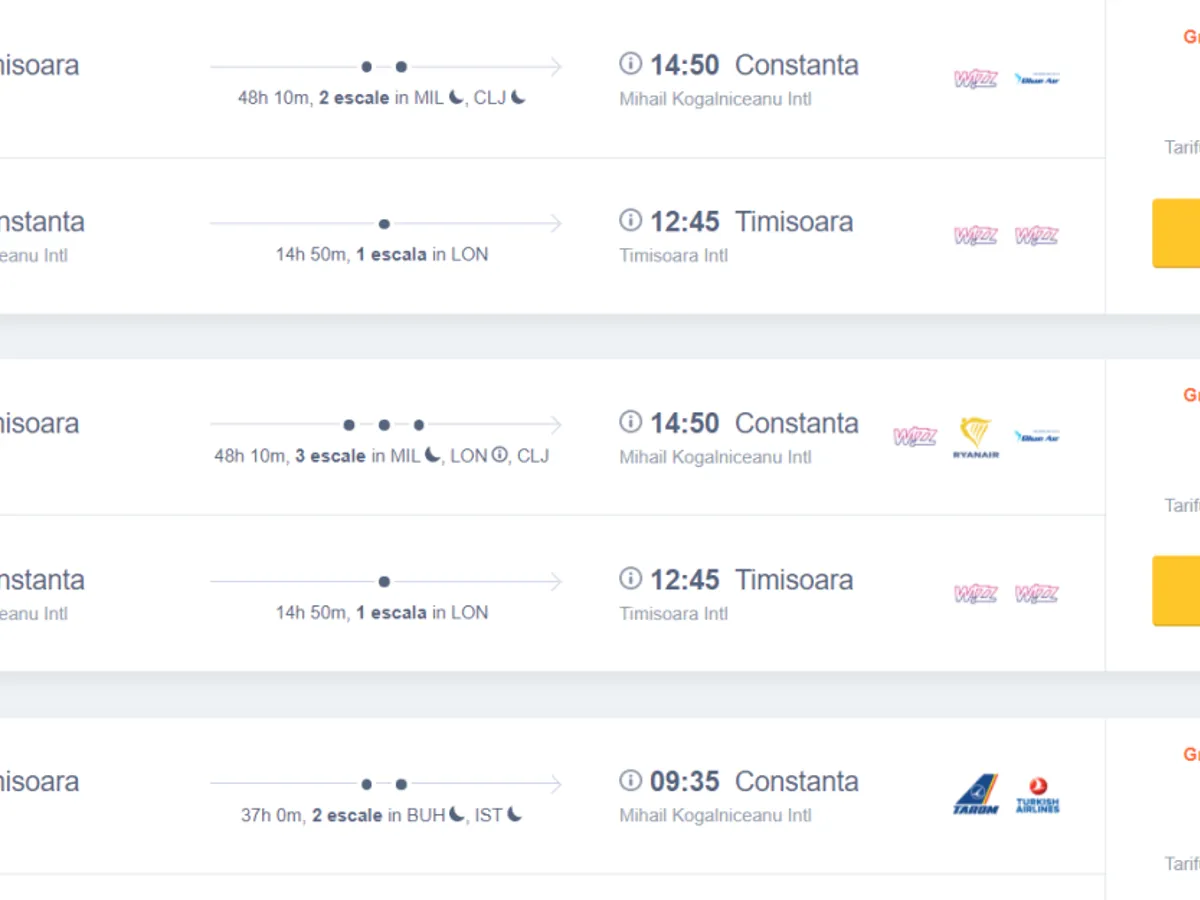Click the TAROM airline logo
1200x900 pixels.
[x=975, y=794]
